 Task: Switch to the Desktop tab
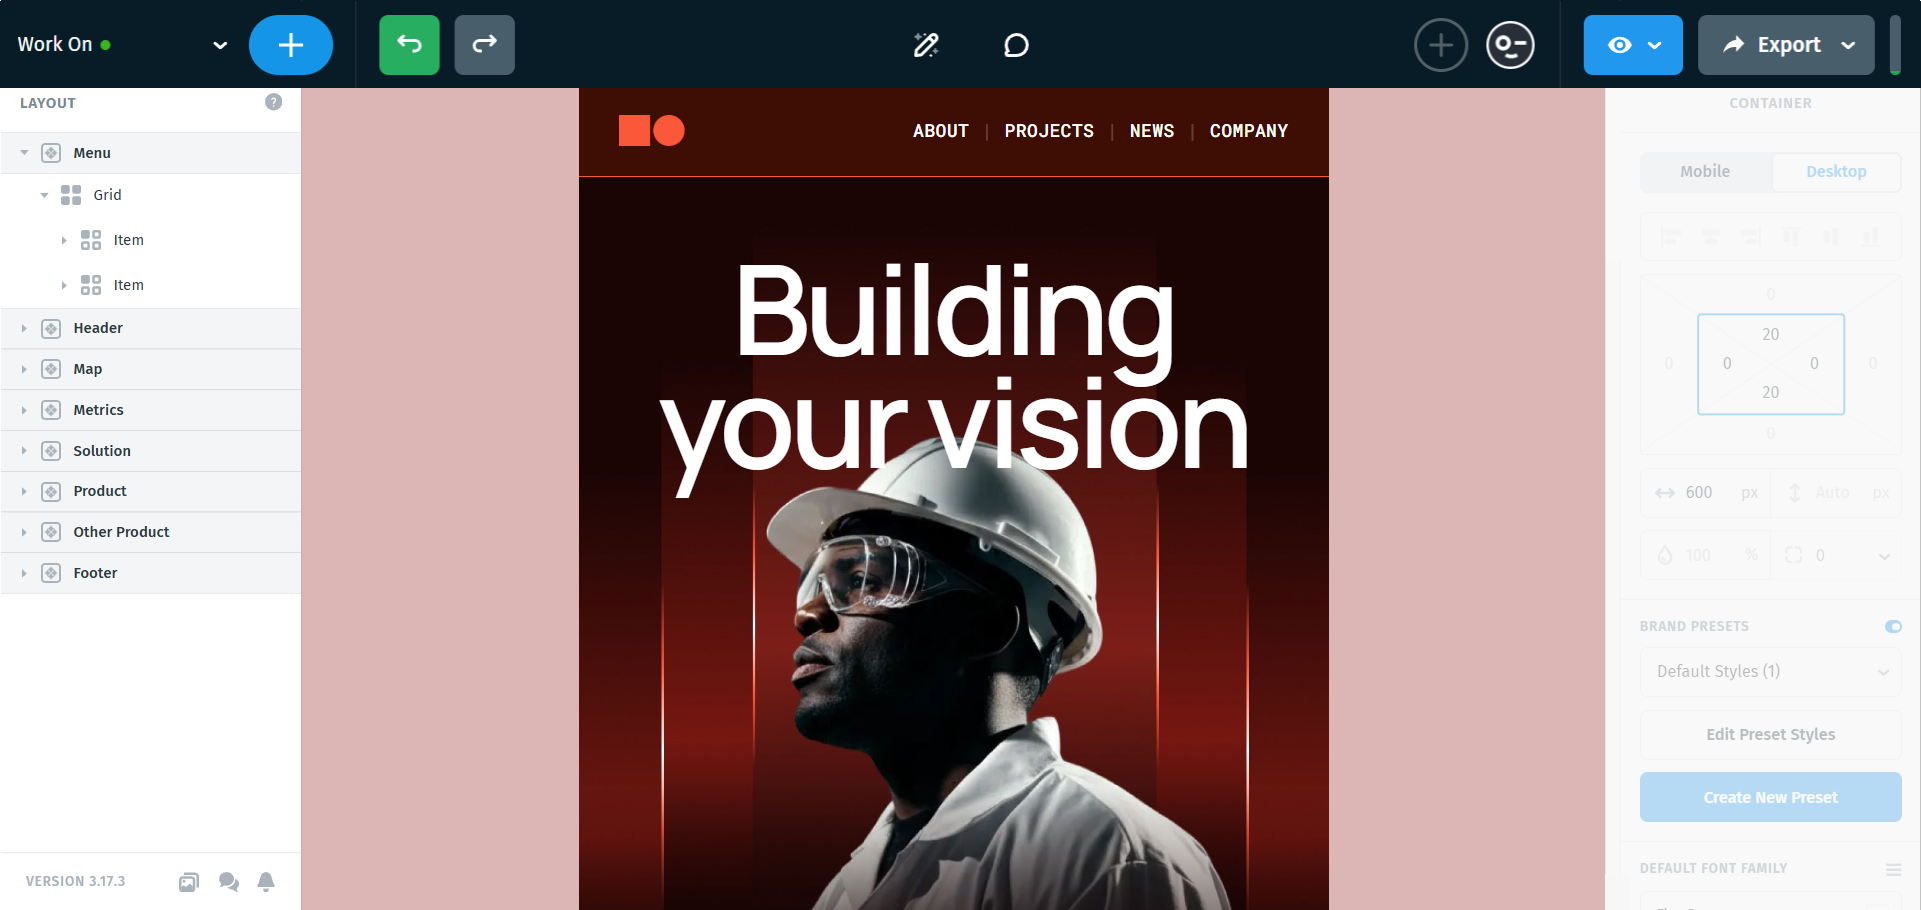click(x=1836, y=171)
